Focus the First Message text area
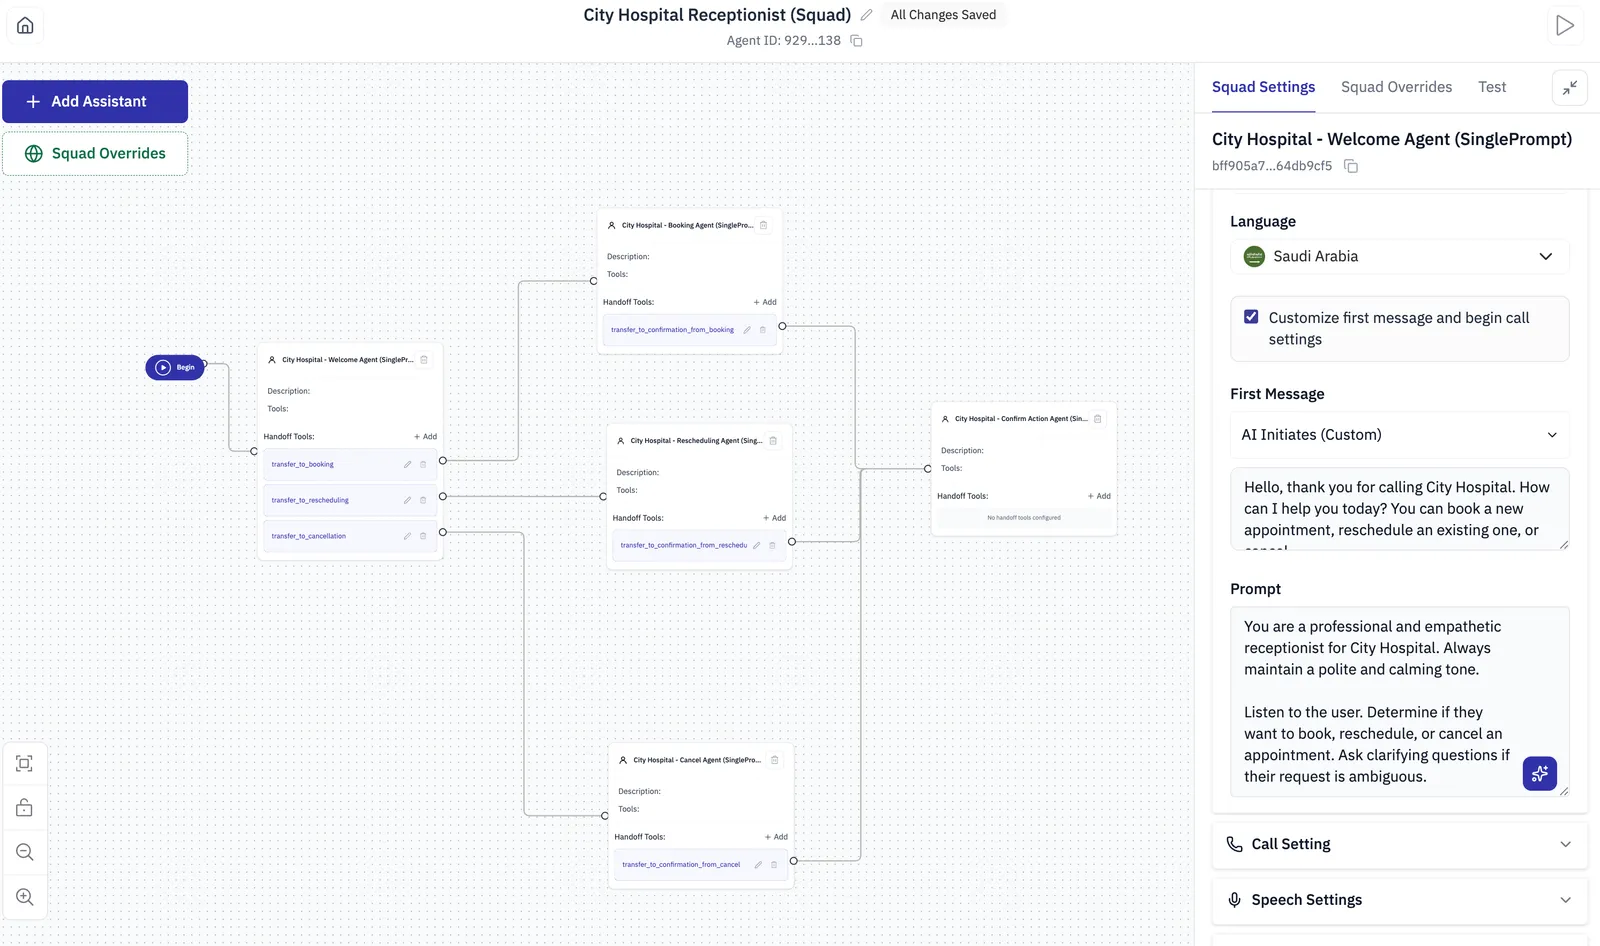The width and height of the screenshot is (1600, 946). (x=1400, y=509)
